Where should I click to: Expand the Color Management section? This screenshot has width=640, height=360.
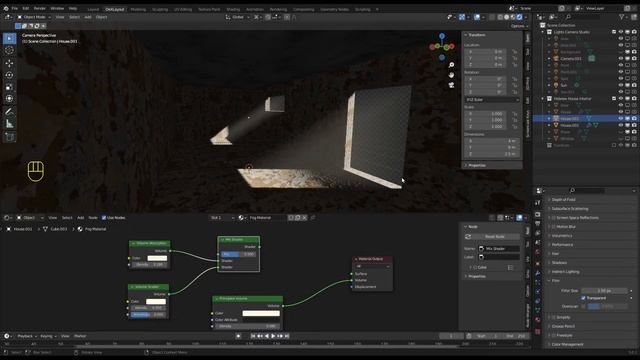[x=567, y=344]
